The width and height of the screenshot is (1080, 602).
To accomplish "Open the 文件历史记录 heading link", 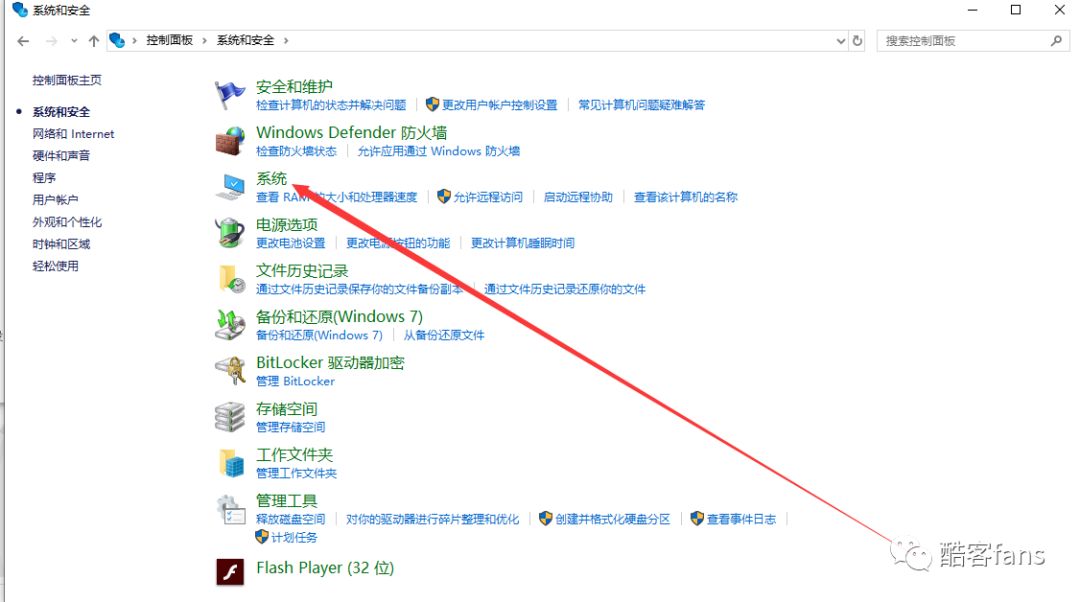I will tap(302, 271).
